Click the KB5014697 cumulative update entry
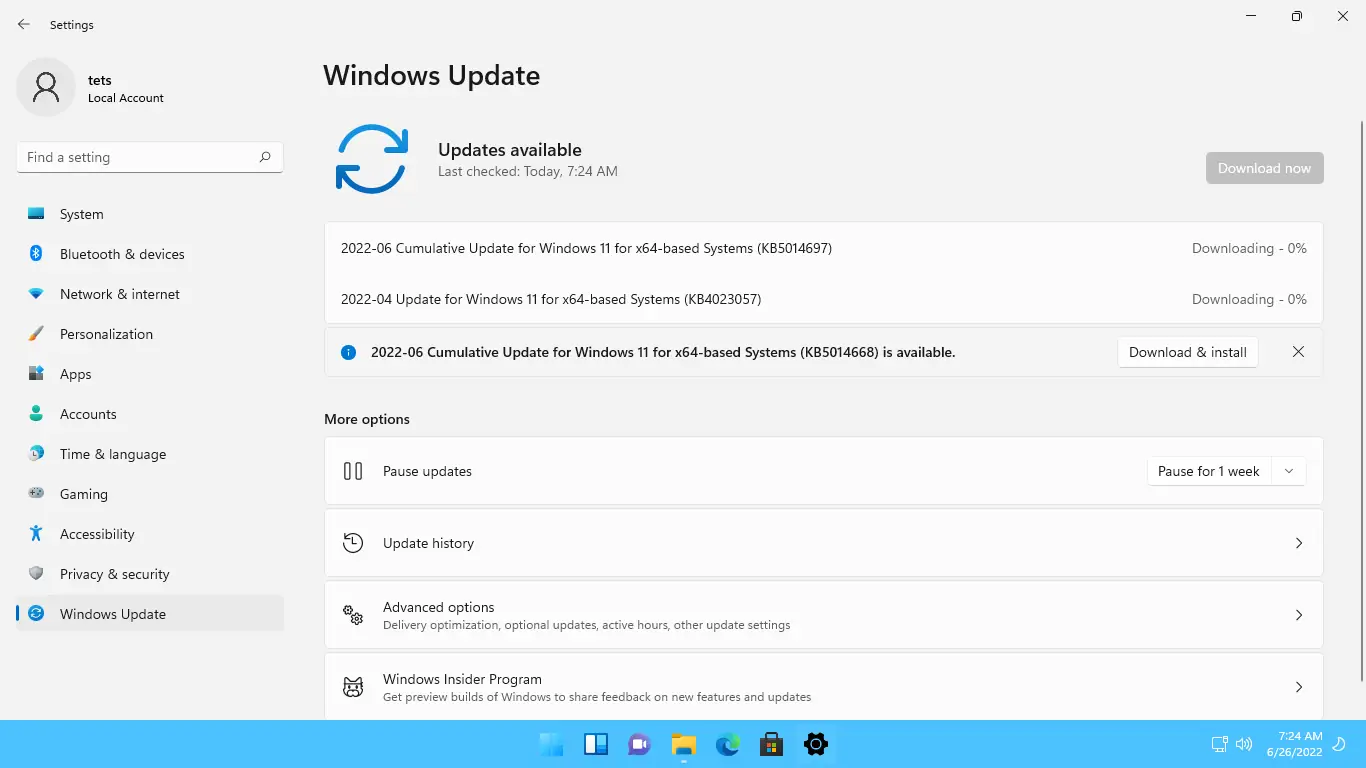This screenshot has width=1366, height=768. tap(586, 248)
